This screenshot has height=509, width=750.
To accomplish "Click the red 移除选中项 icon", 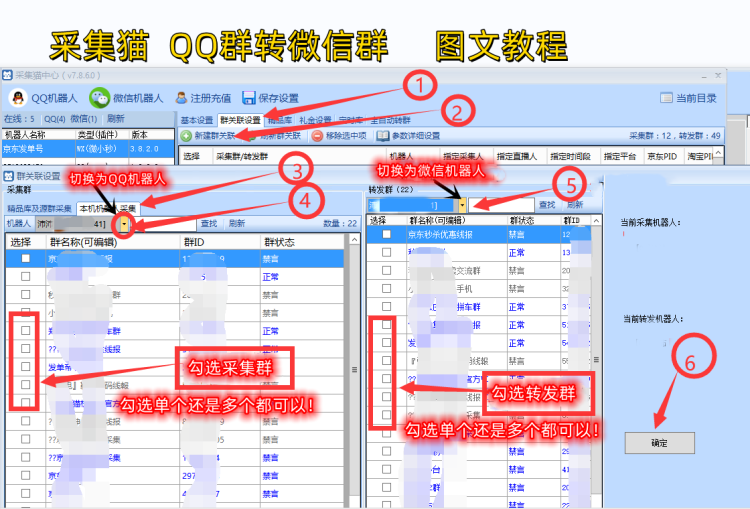I will pos(317,136).
